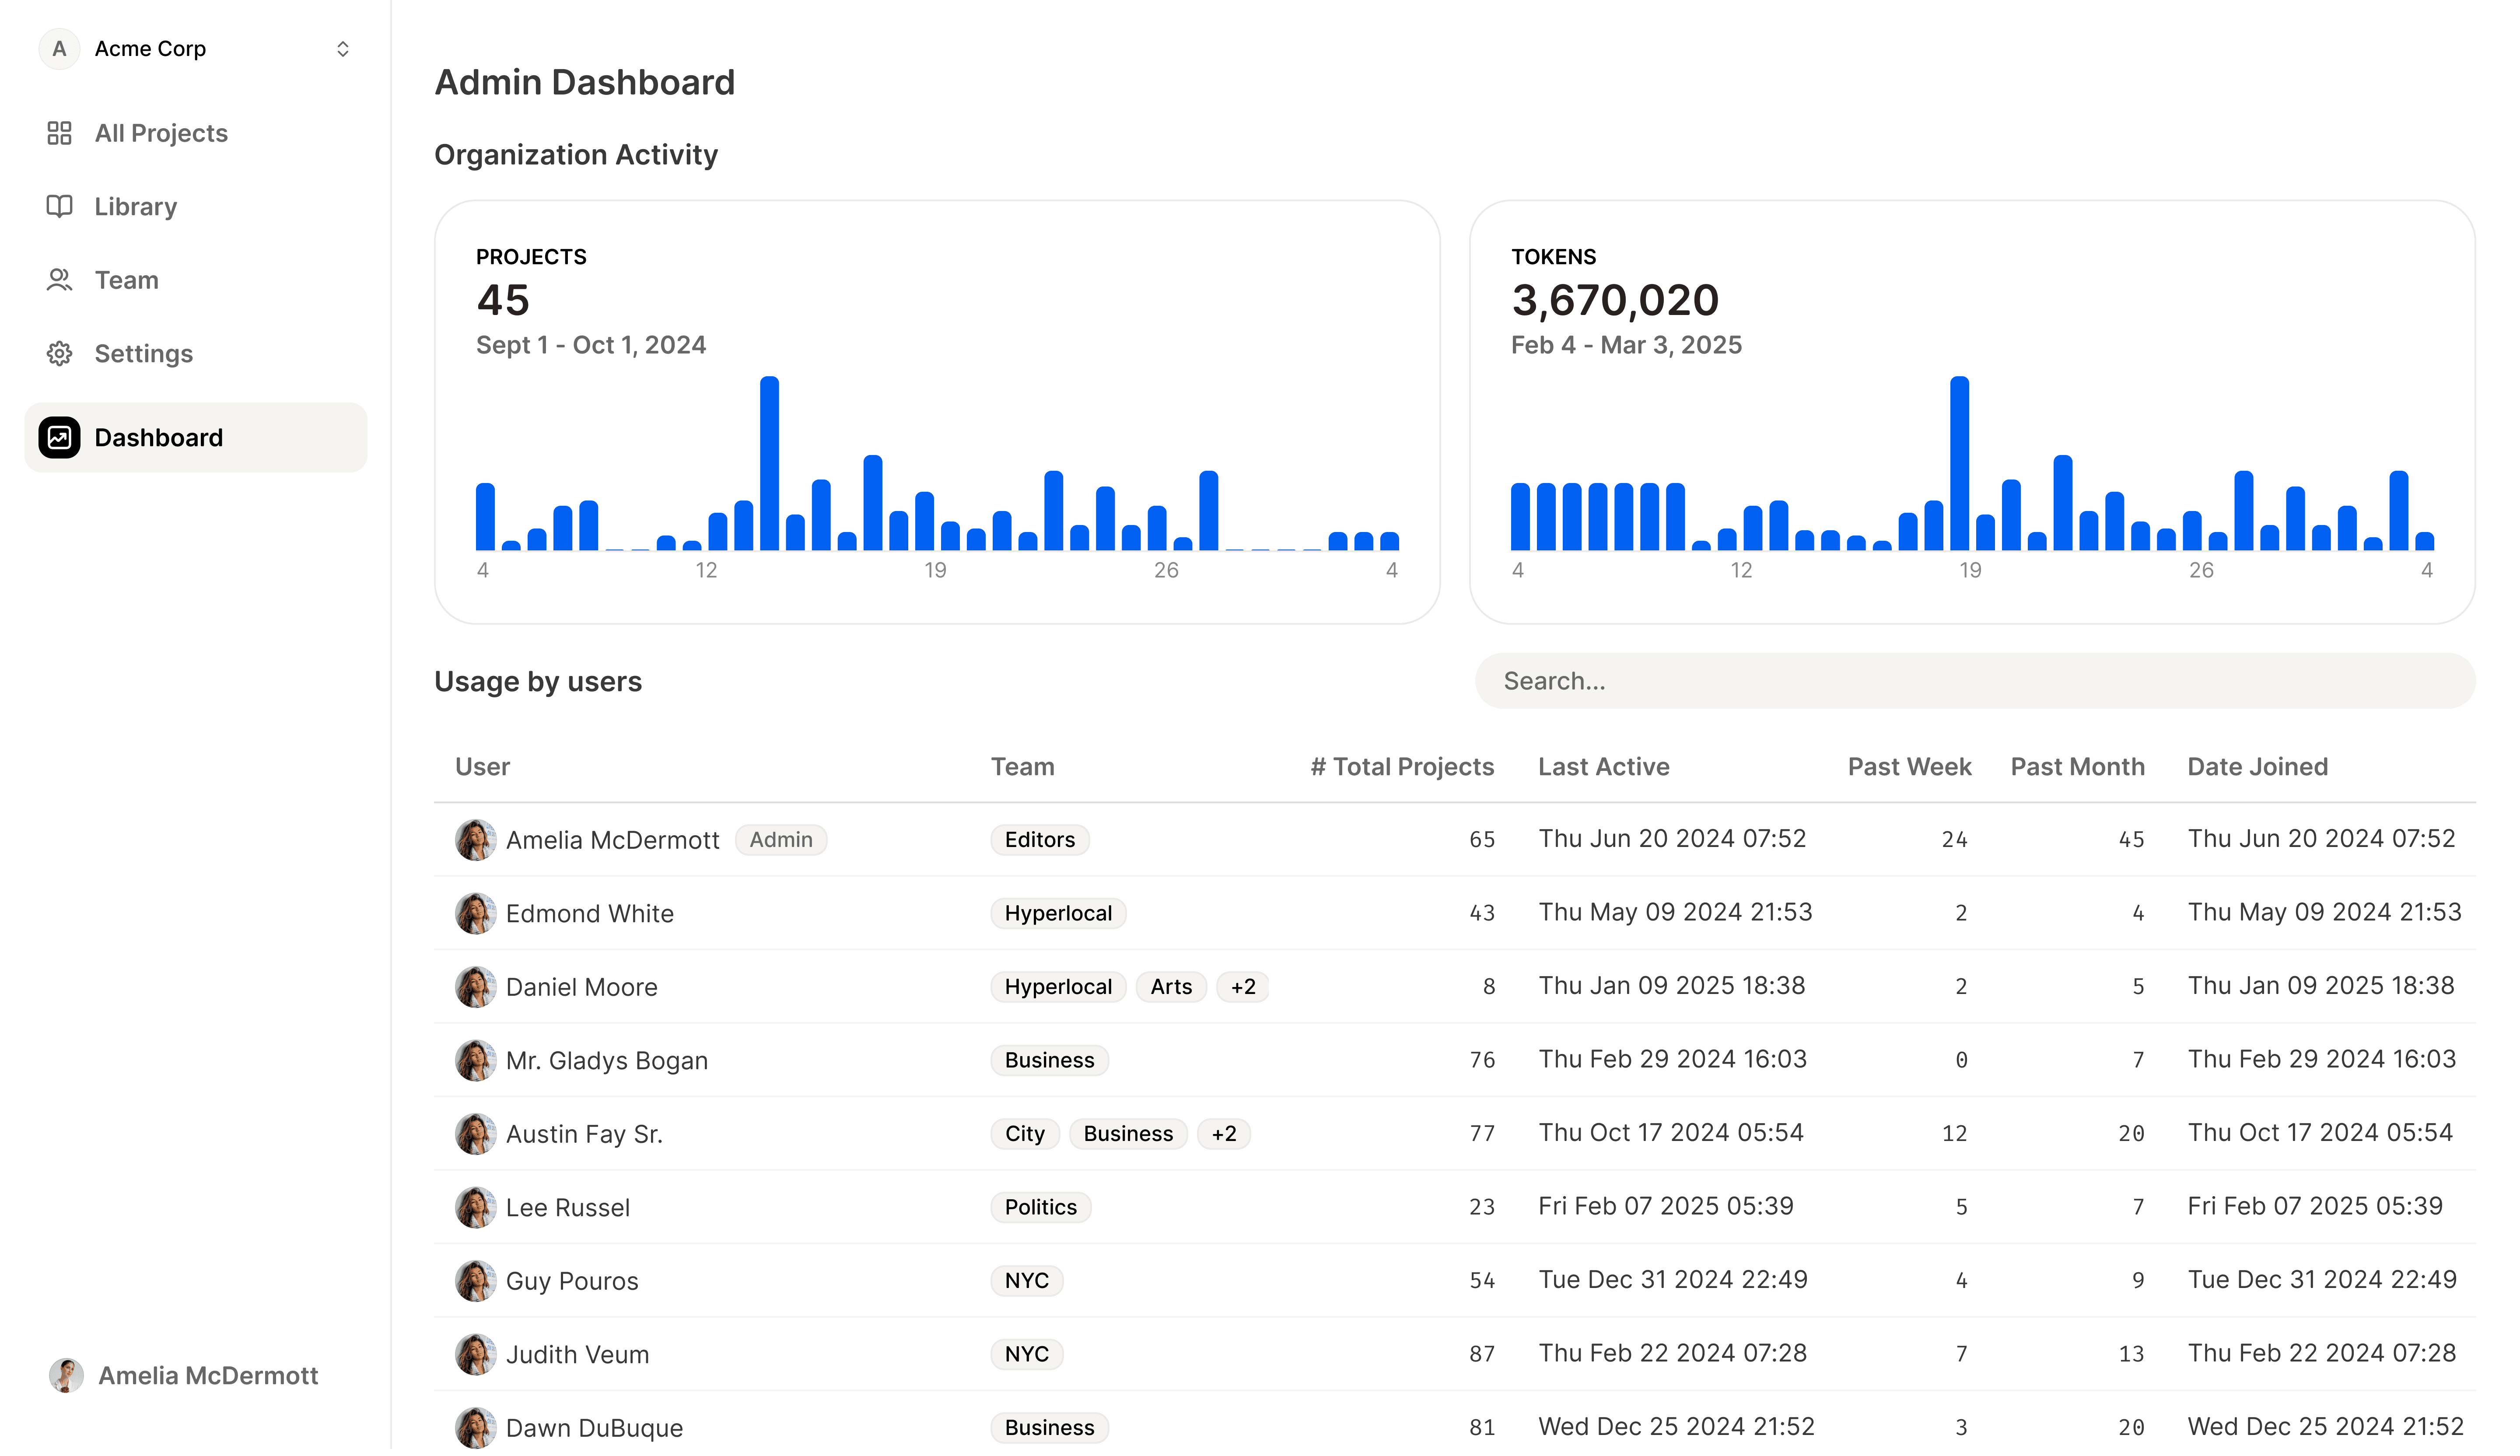This screenshot has height=1456, width=2520.
Task: Click the Editors team tag
Action: pyautogui.click(x=1040, y=840)
